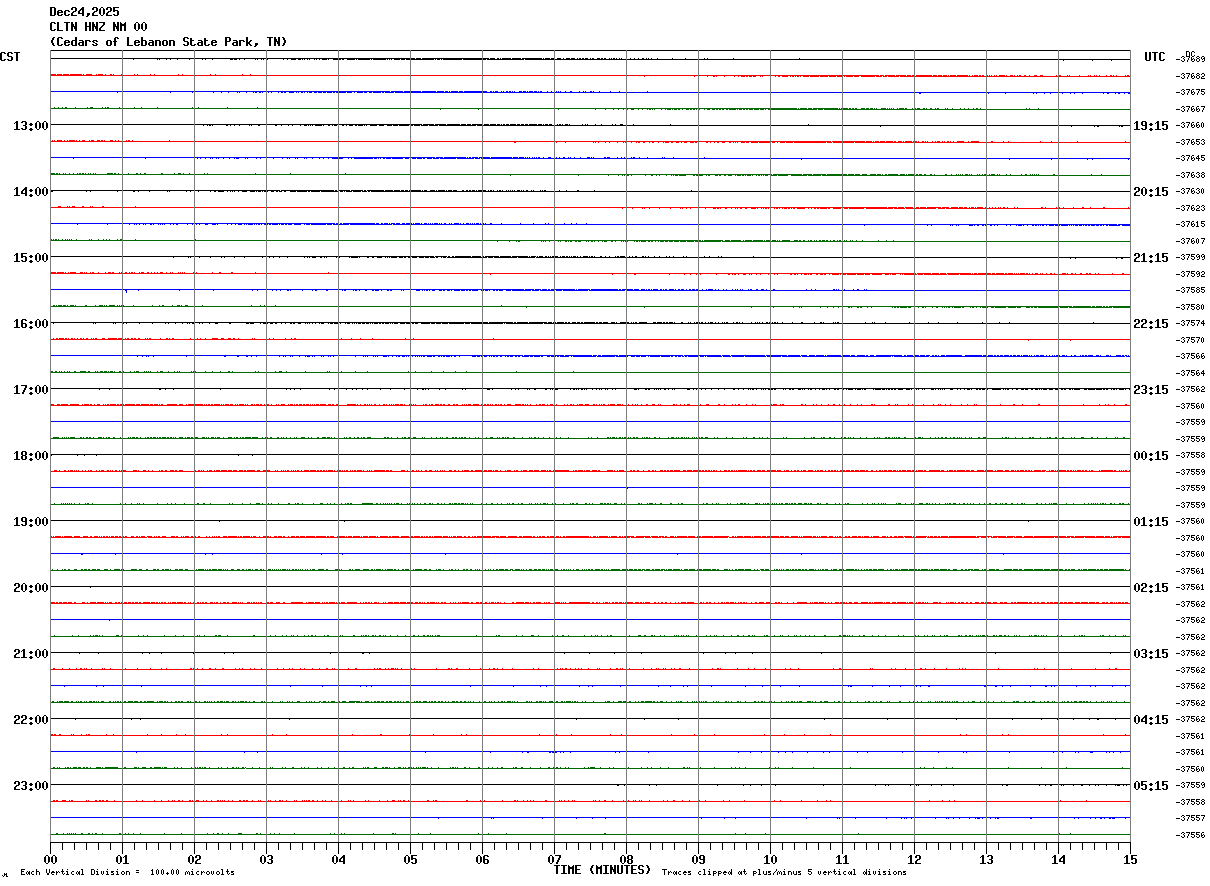Click the "04:15" UTC time label
Viewport: 1210px width, 886px height.
(1150, 720)
